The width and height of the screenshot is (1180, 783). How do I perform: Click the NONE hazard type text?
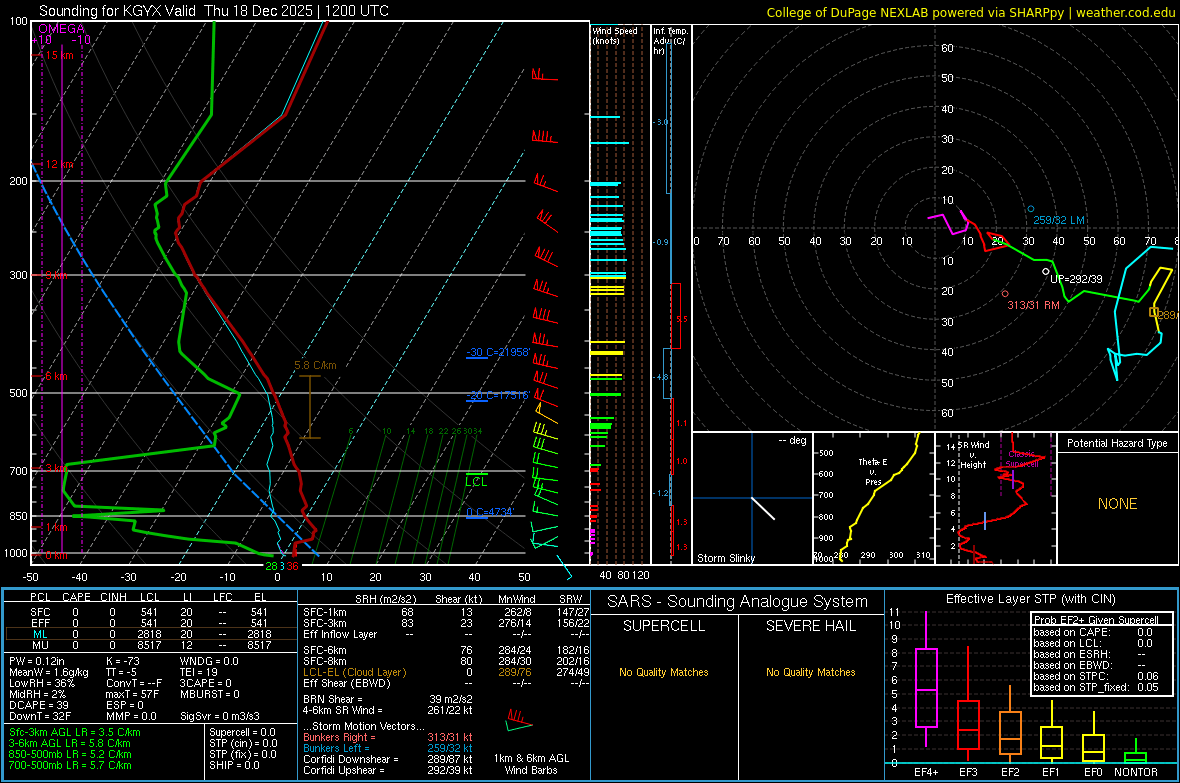[1117, 504]
